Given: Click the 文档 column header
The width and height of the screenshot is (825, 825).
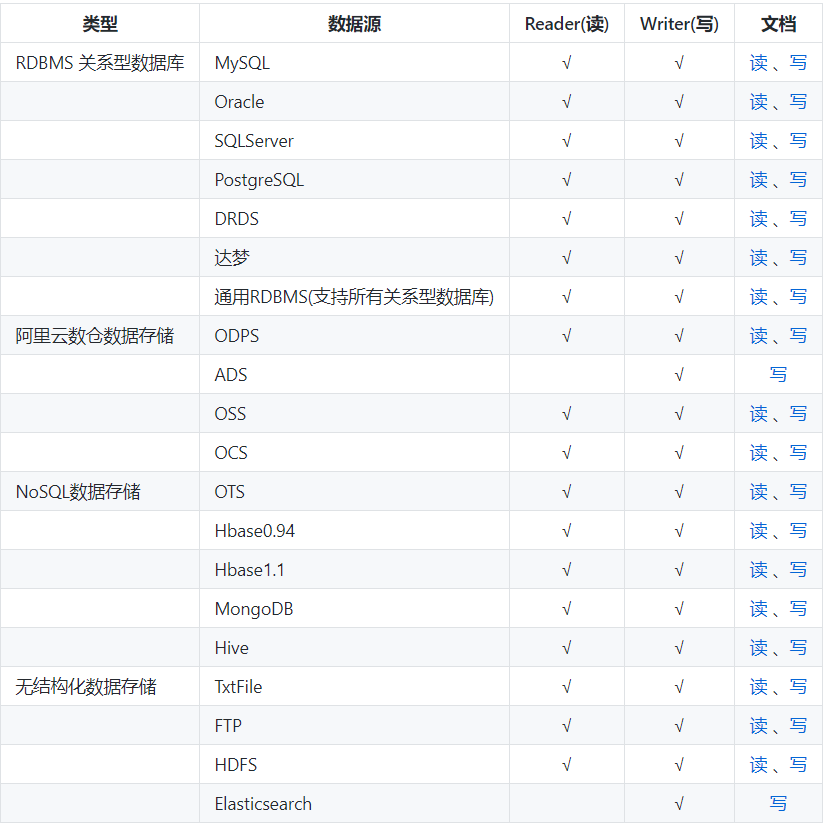Looking at the screenshot, I should (x=778, y=24).
